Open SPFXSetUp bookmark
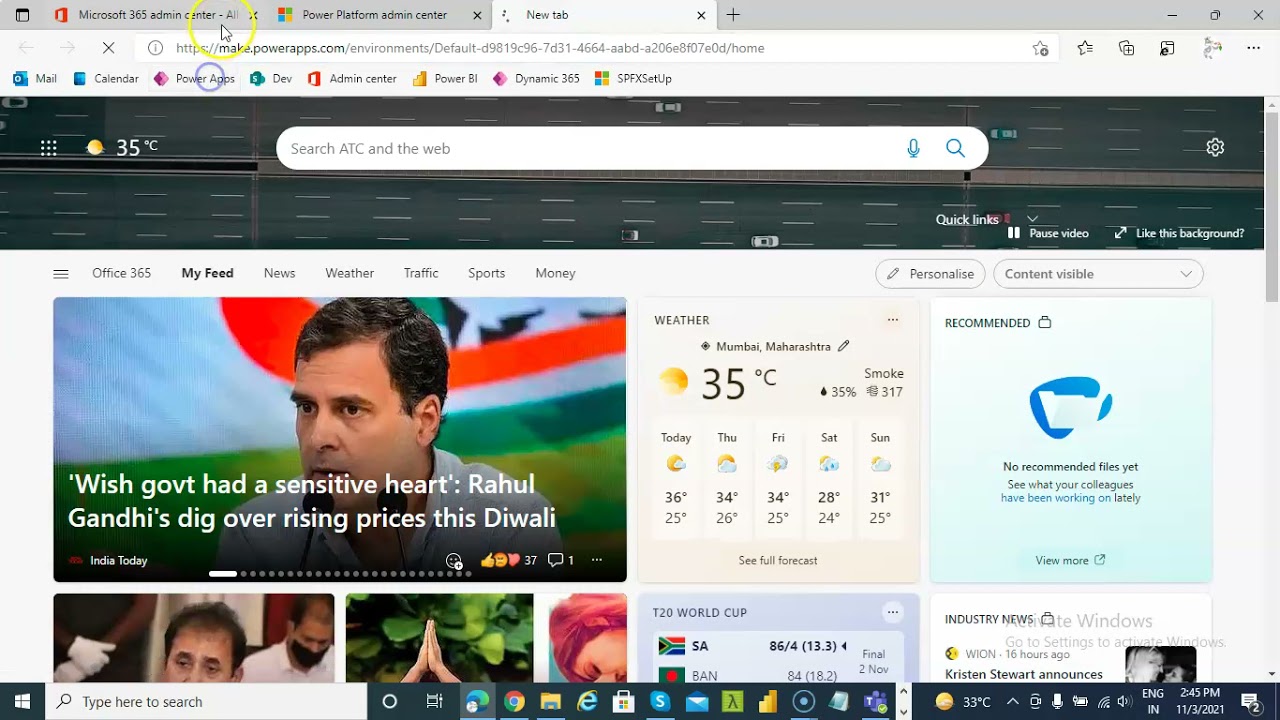Image resolution: width=1280 pixels, height=720 pixels. click(633, 78)
